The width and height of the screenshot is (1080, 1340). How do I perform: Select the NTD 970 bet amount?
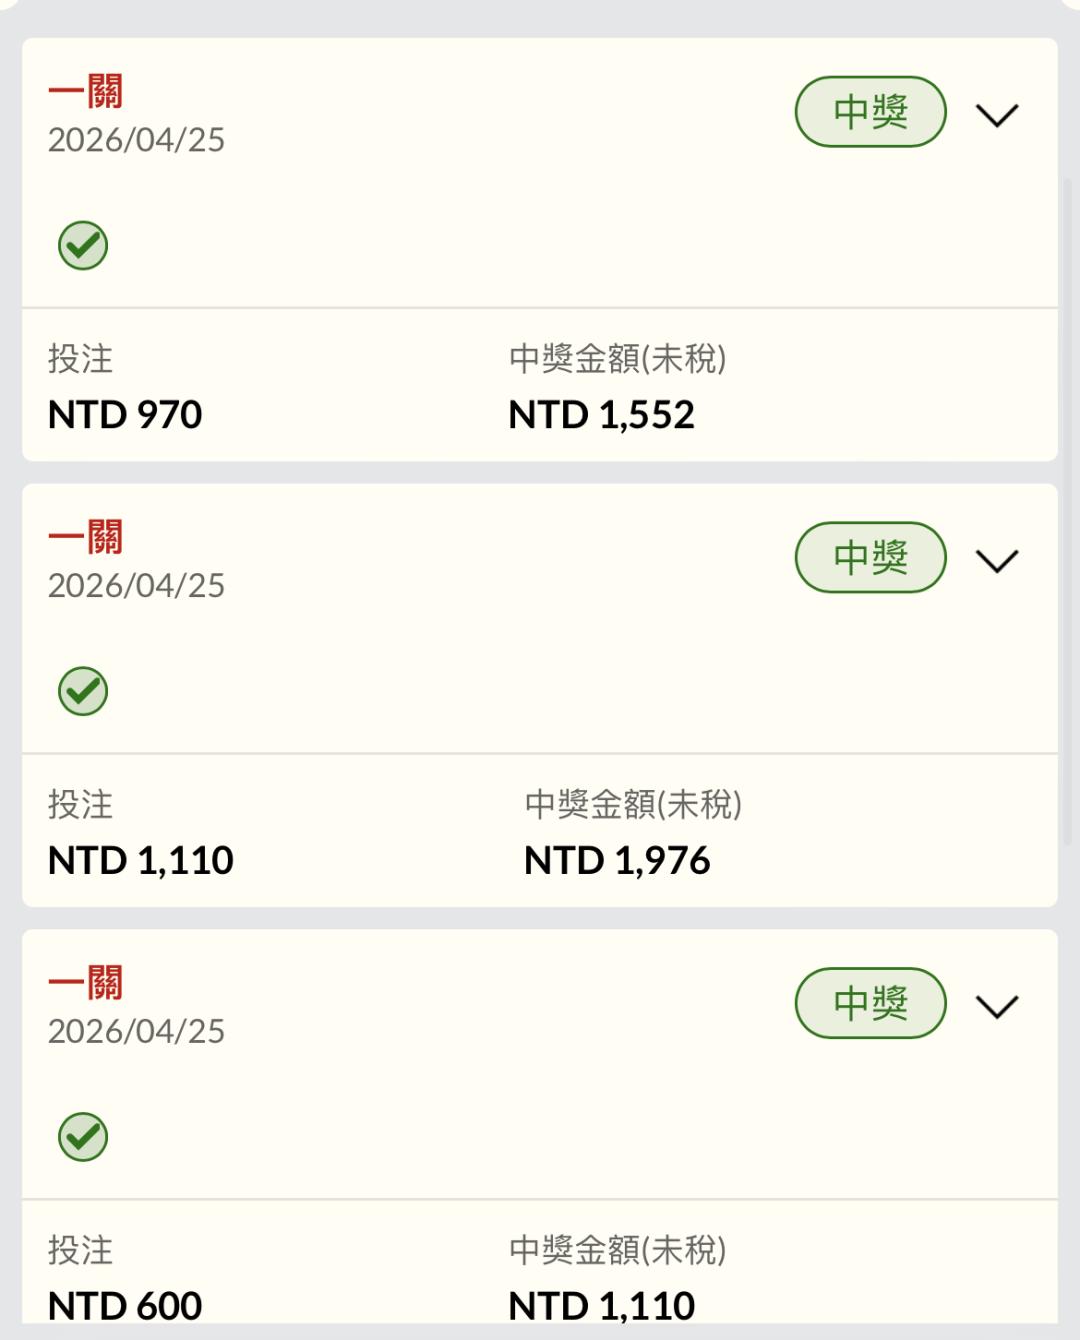point(125,415)
